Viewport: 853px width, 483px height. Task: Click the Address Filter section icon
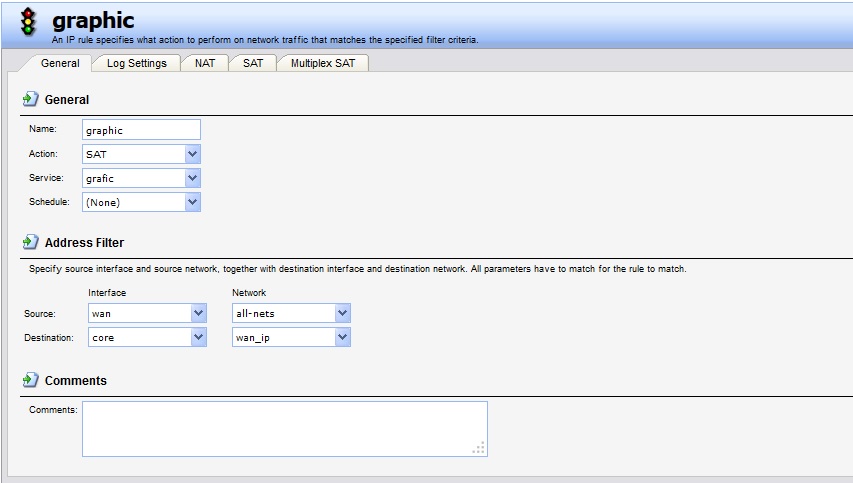pyautogui.click(x=30, y=243)
